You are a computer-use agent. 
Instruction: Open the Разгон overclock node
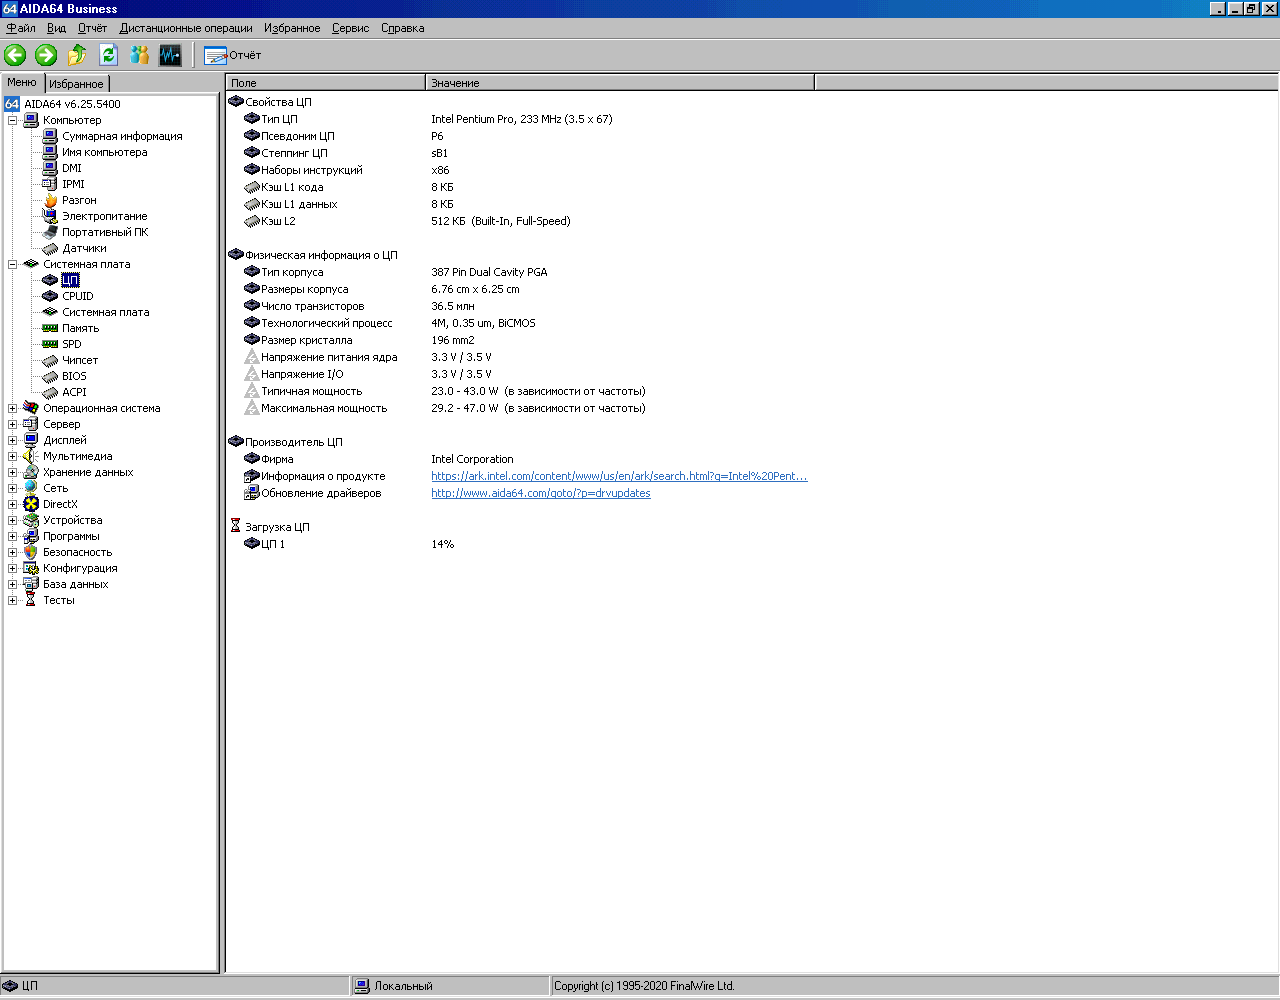[x=79, y=200]
